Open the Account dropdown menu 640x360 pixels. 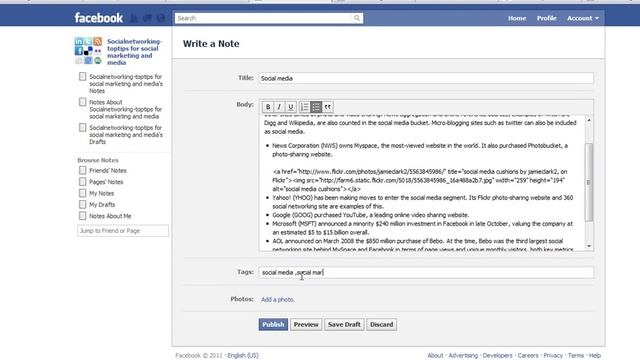click(583, 18)
